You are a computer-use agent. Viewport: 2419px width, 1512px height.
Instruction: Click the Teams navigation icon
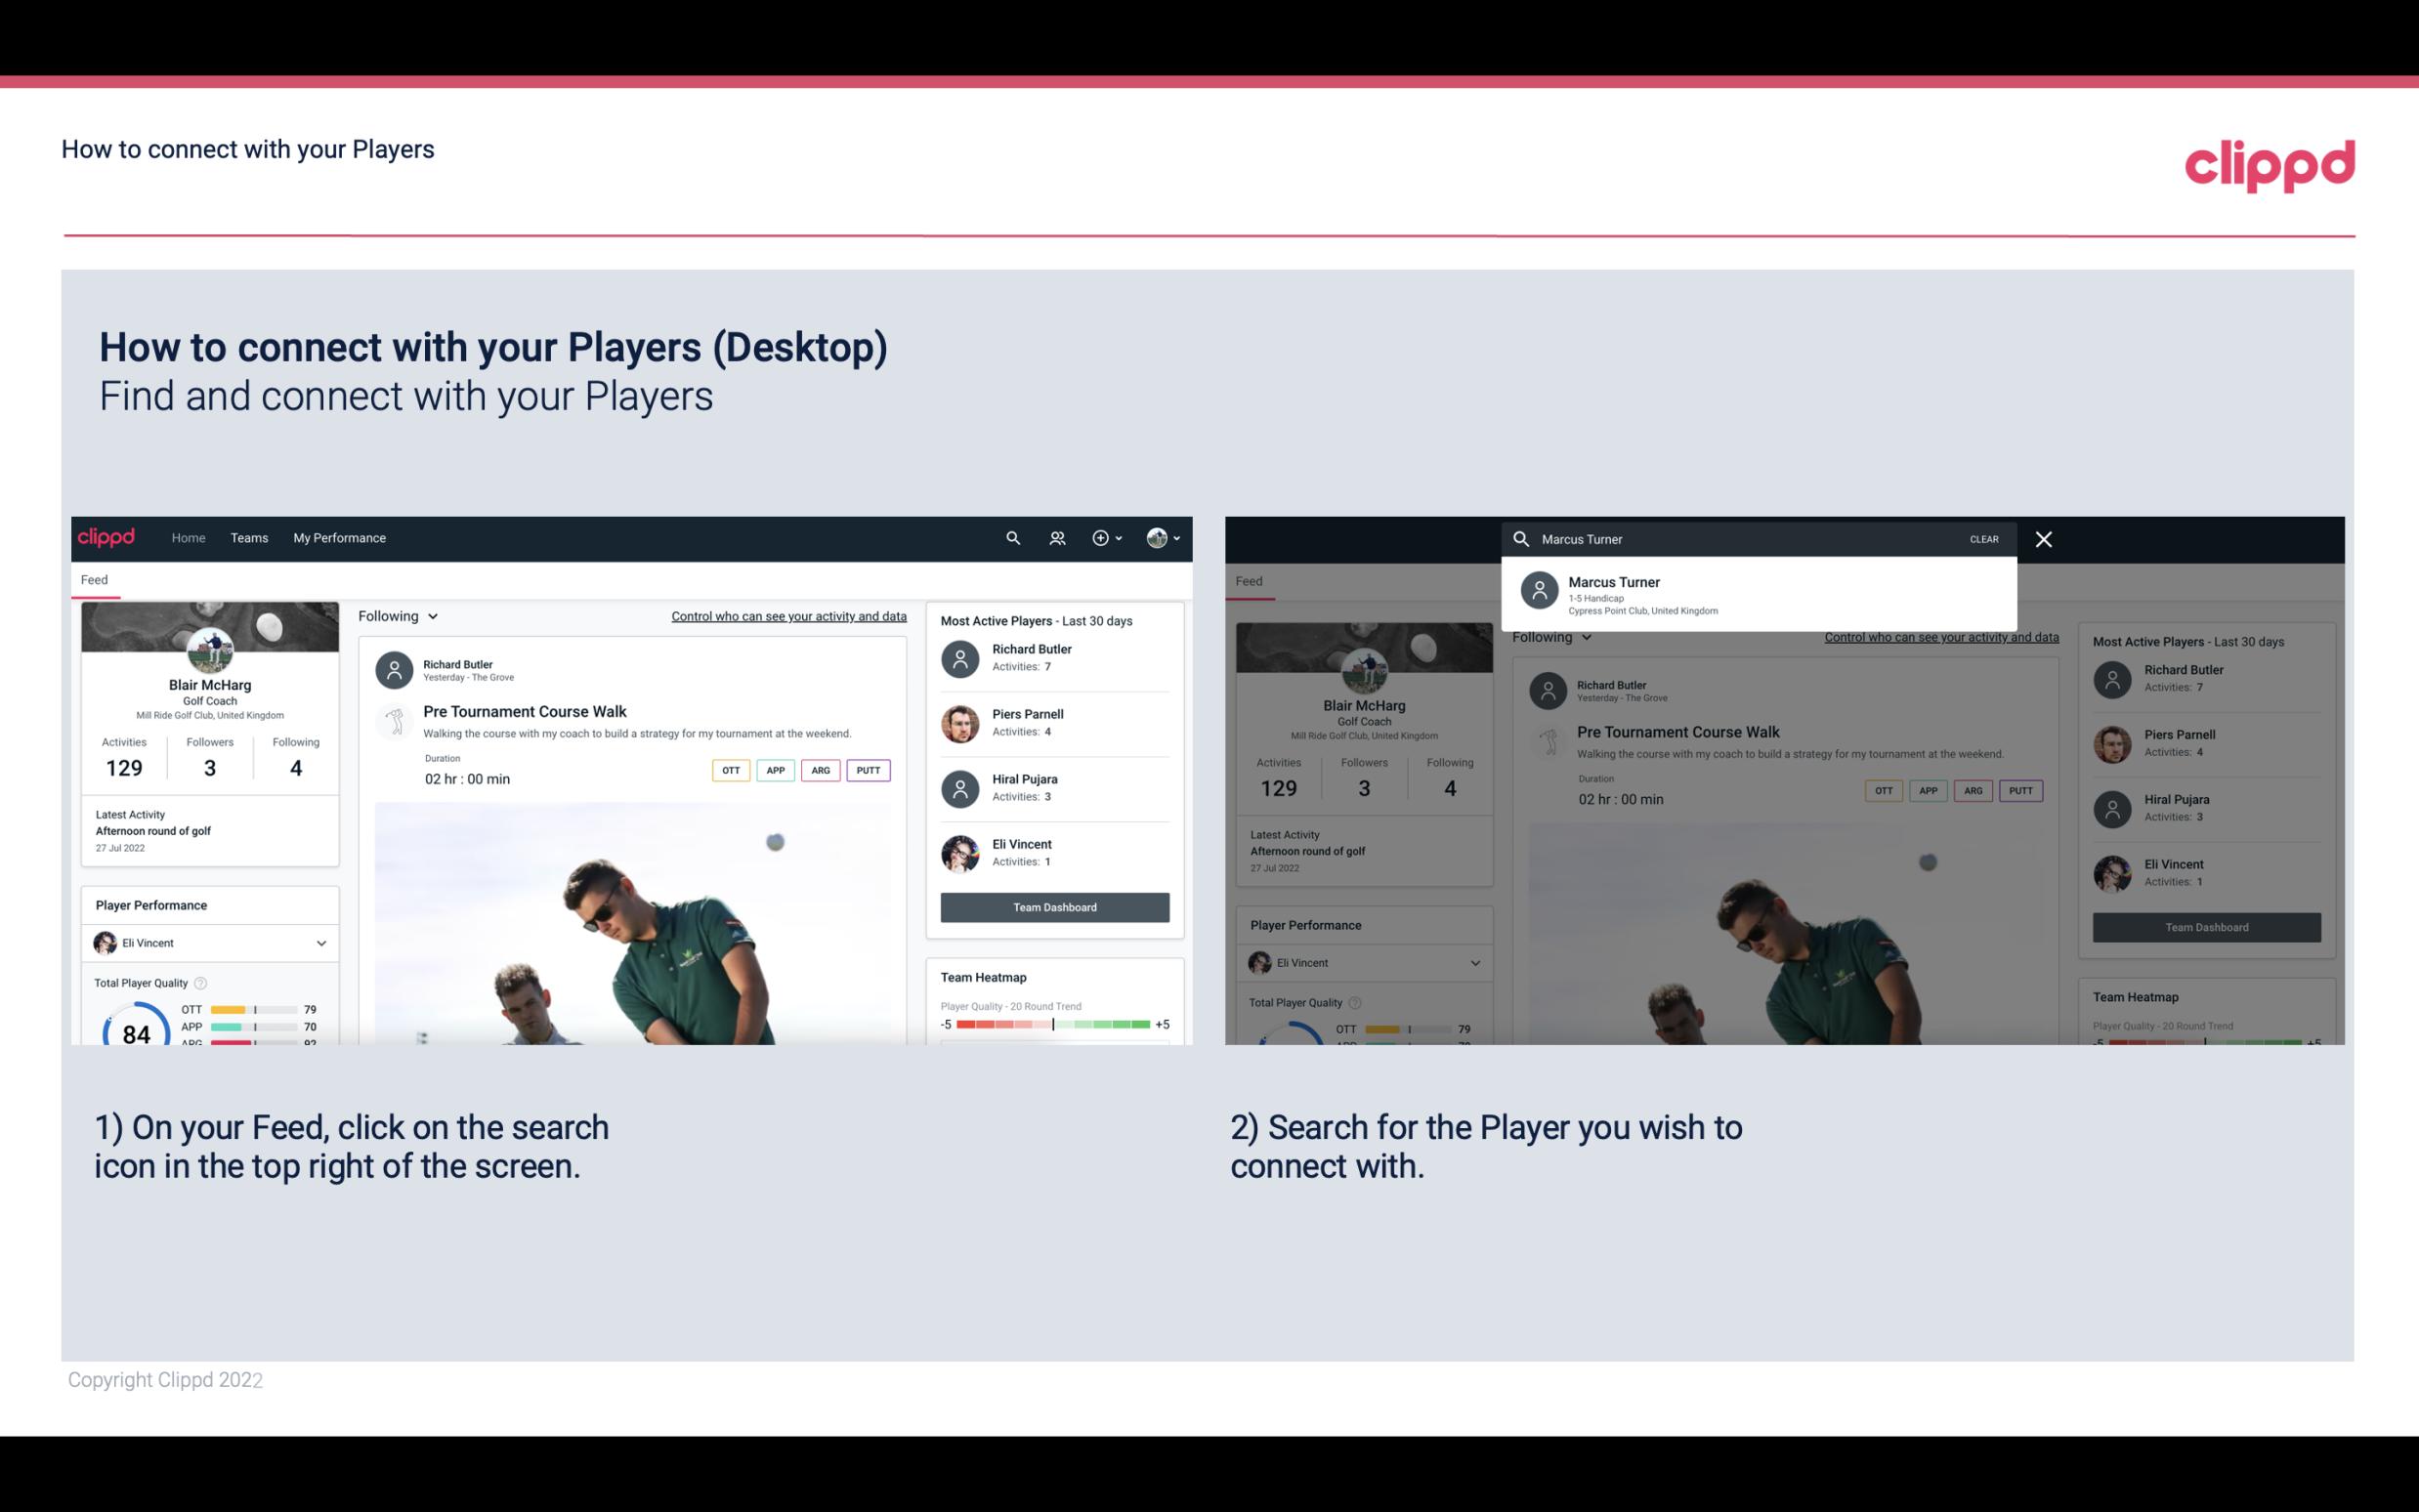pos(249,538)
